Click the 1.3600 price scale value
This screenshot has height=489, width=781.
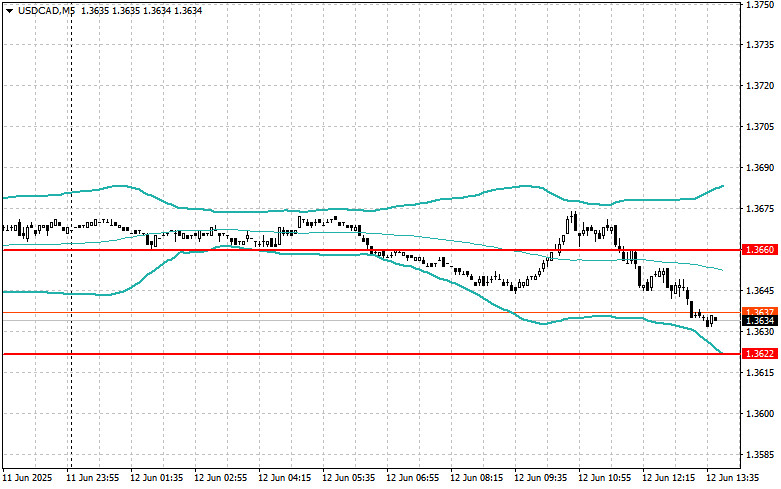760,414
